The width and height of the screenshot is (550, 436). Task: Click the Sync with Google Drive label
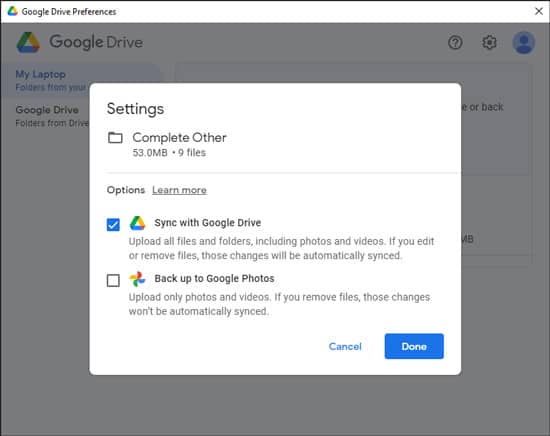click(208, 223)
